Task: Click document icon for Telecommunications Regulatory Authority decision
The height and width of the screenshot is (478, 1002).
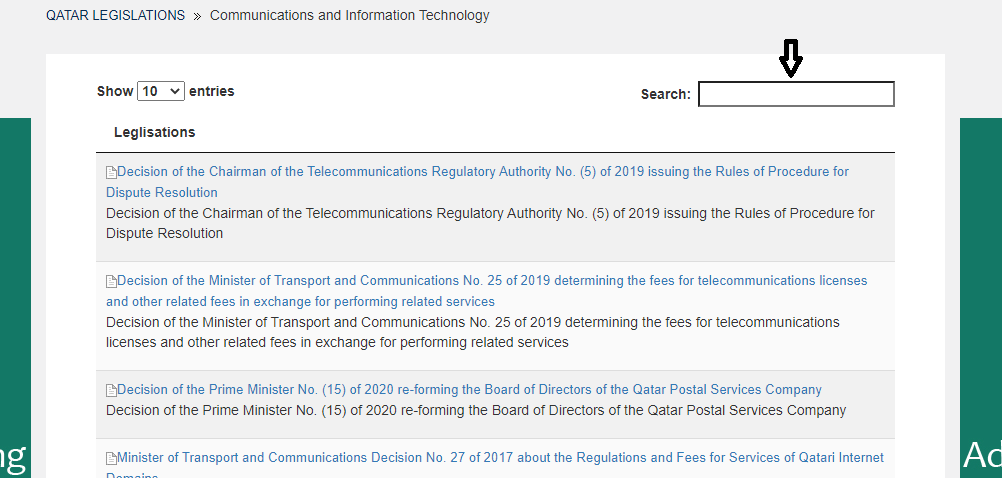Action: pos(111,173)
